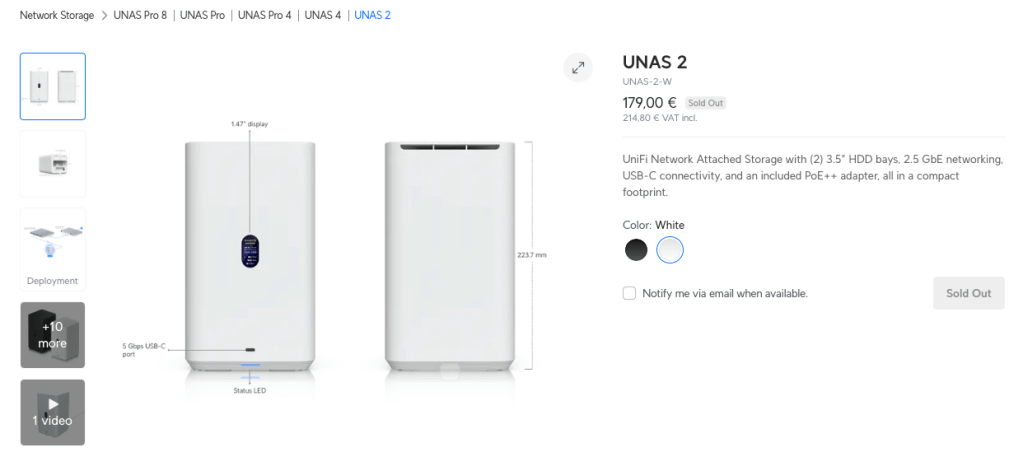
Task: Switch to the UNAS Pro tab
Action: [202, 15]
